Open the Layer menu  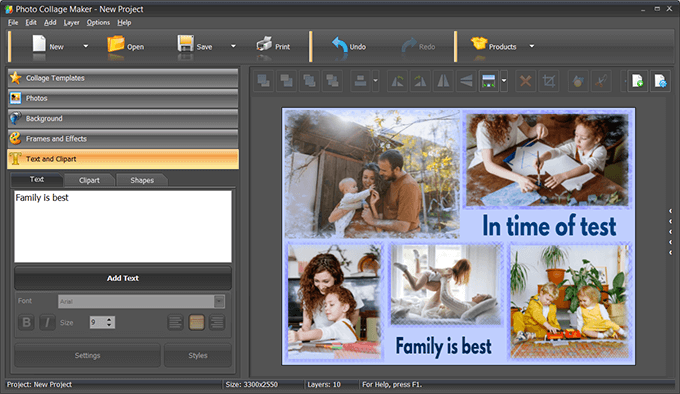click(72, 23)
